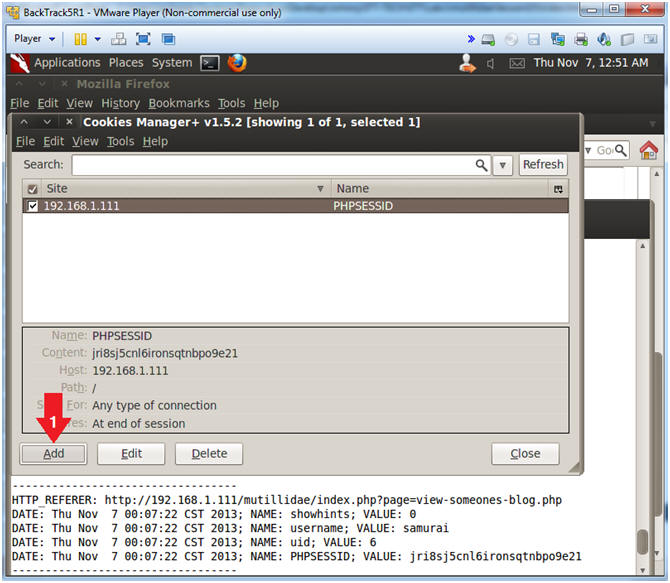This screenshot has height=583, width=670.
Task: Launch the terminal from the top panel
Action: (x=210, y=64)
